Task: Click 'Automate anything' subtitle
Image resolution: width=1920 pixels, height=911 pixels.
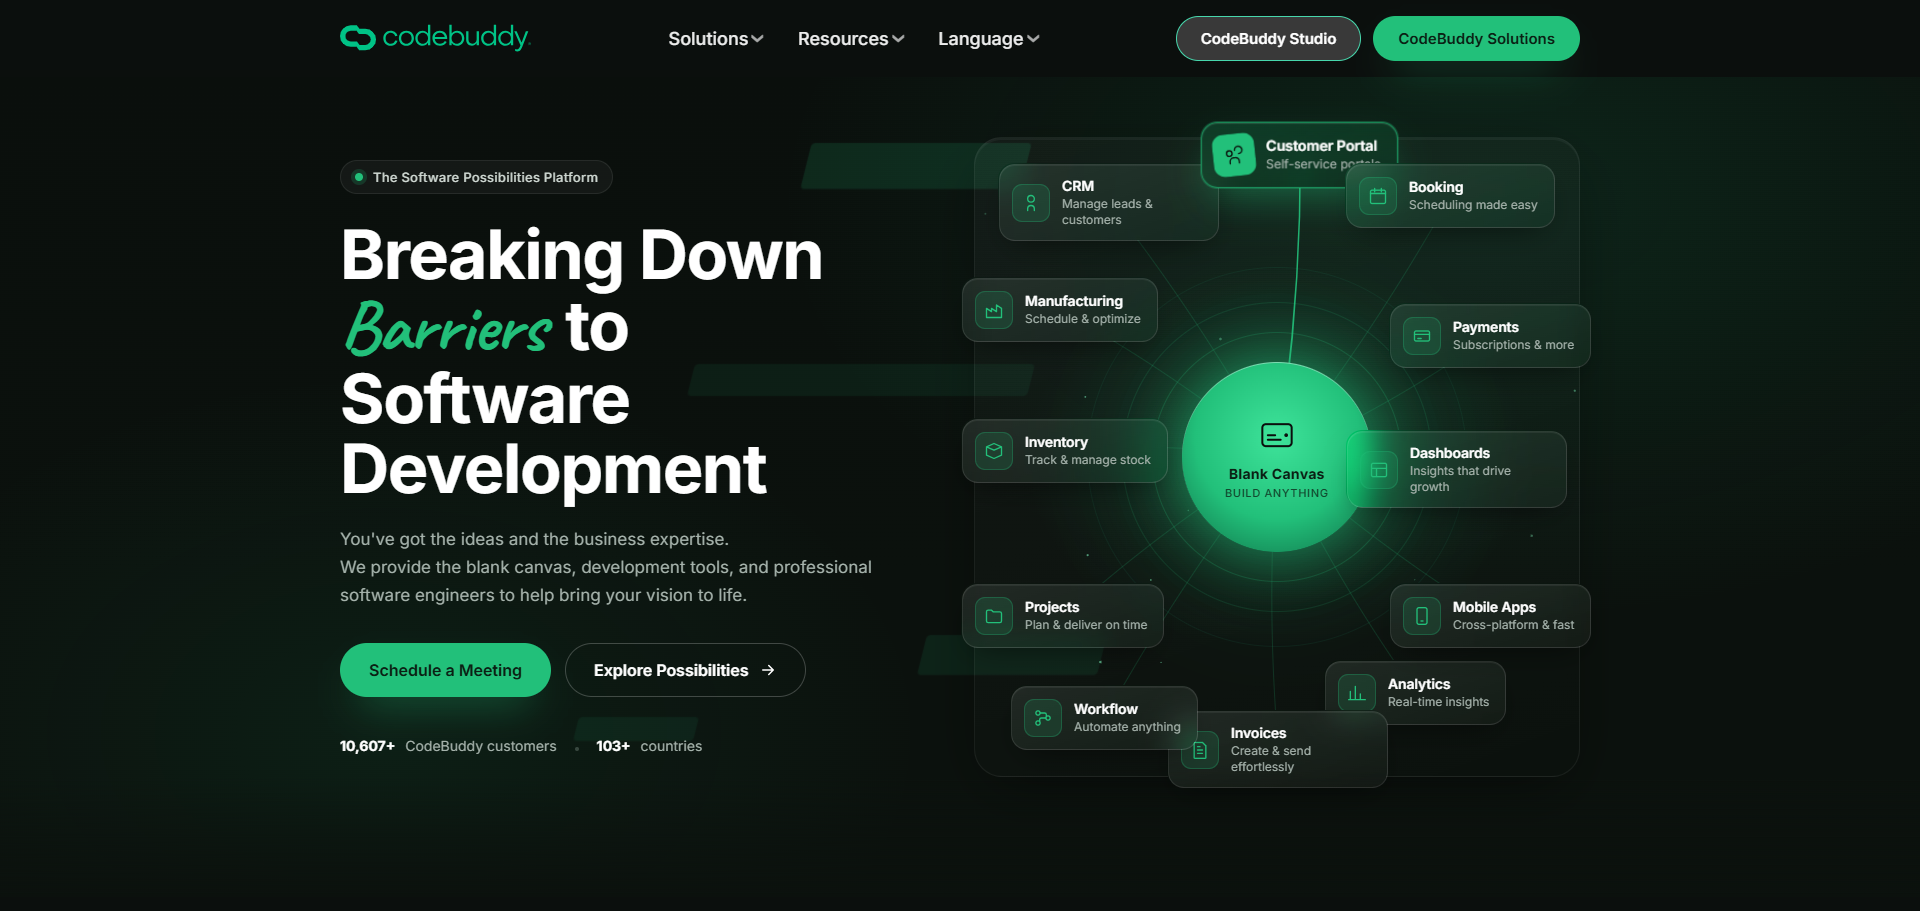Action: [x=1127, y=727]
